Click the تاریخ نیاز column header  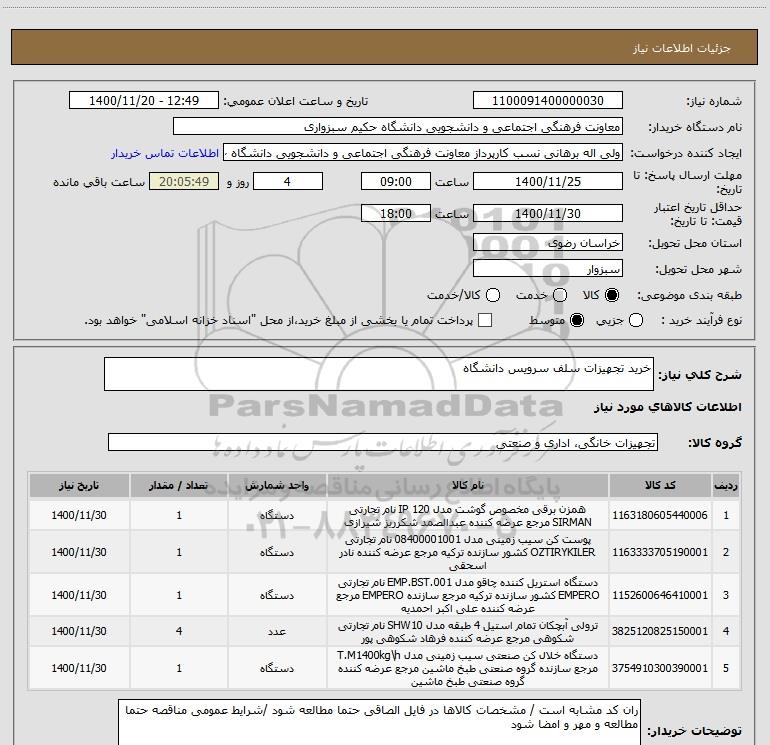tap(79, 485)
